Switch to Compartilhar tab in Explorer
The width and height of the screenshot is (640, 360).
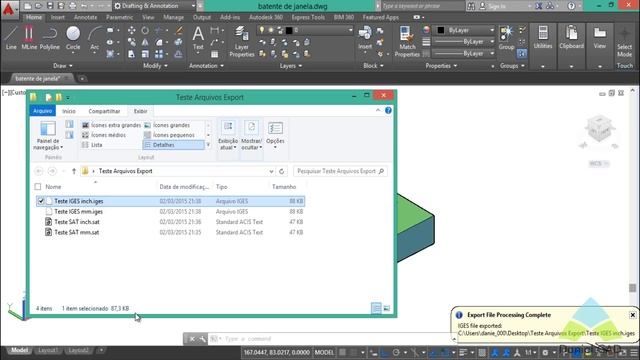click(x=104, y=111)
